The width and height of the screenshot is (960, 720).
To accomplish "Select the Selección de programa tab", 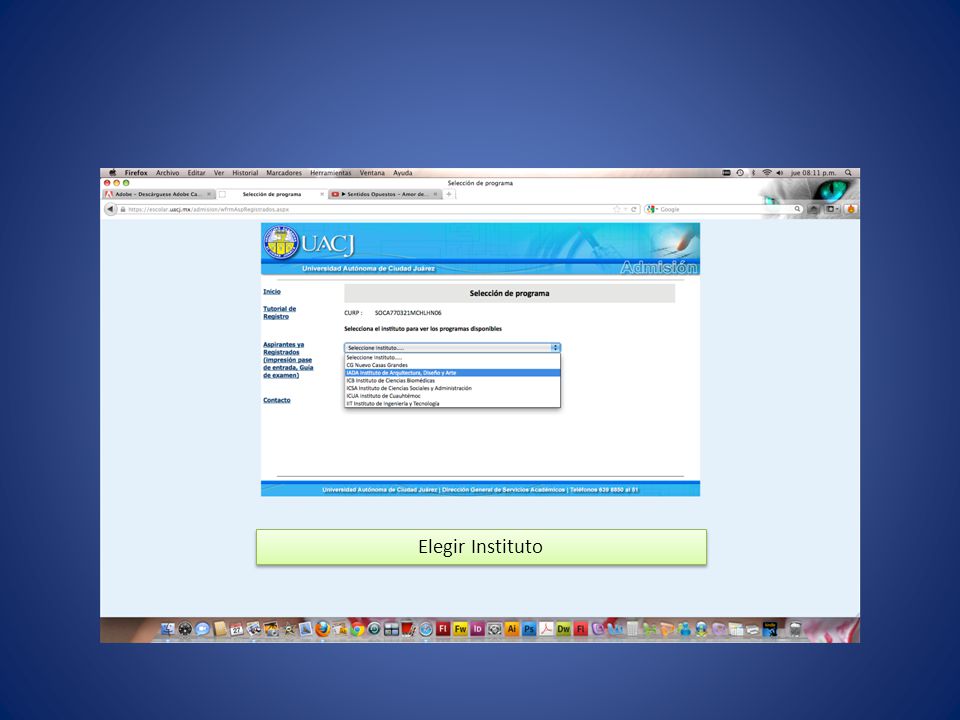I will (272, 194).
